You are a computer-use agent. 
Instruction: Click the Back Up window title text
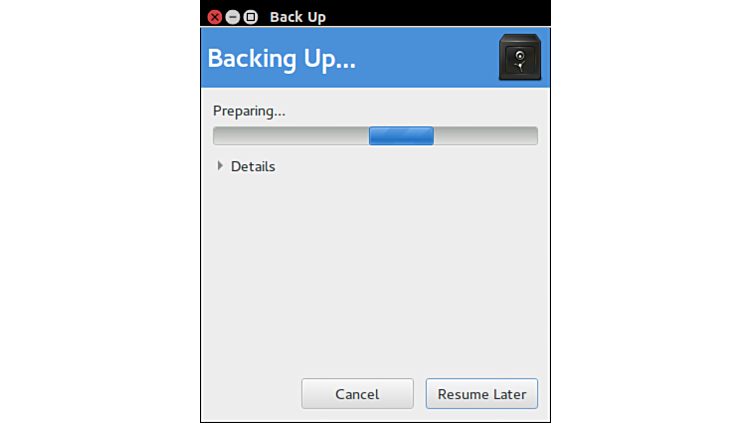[x=298, y=17]
